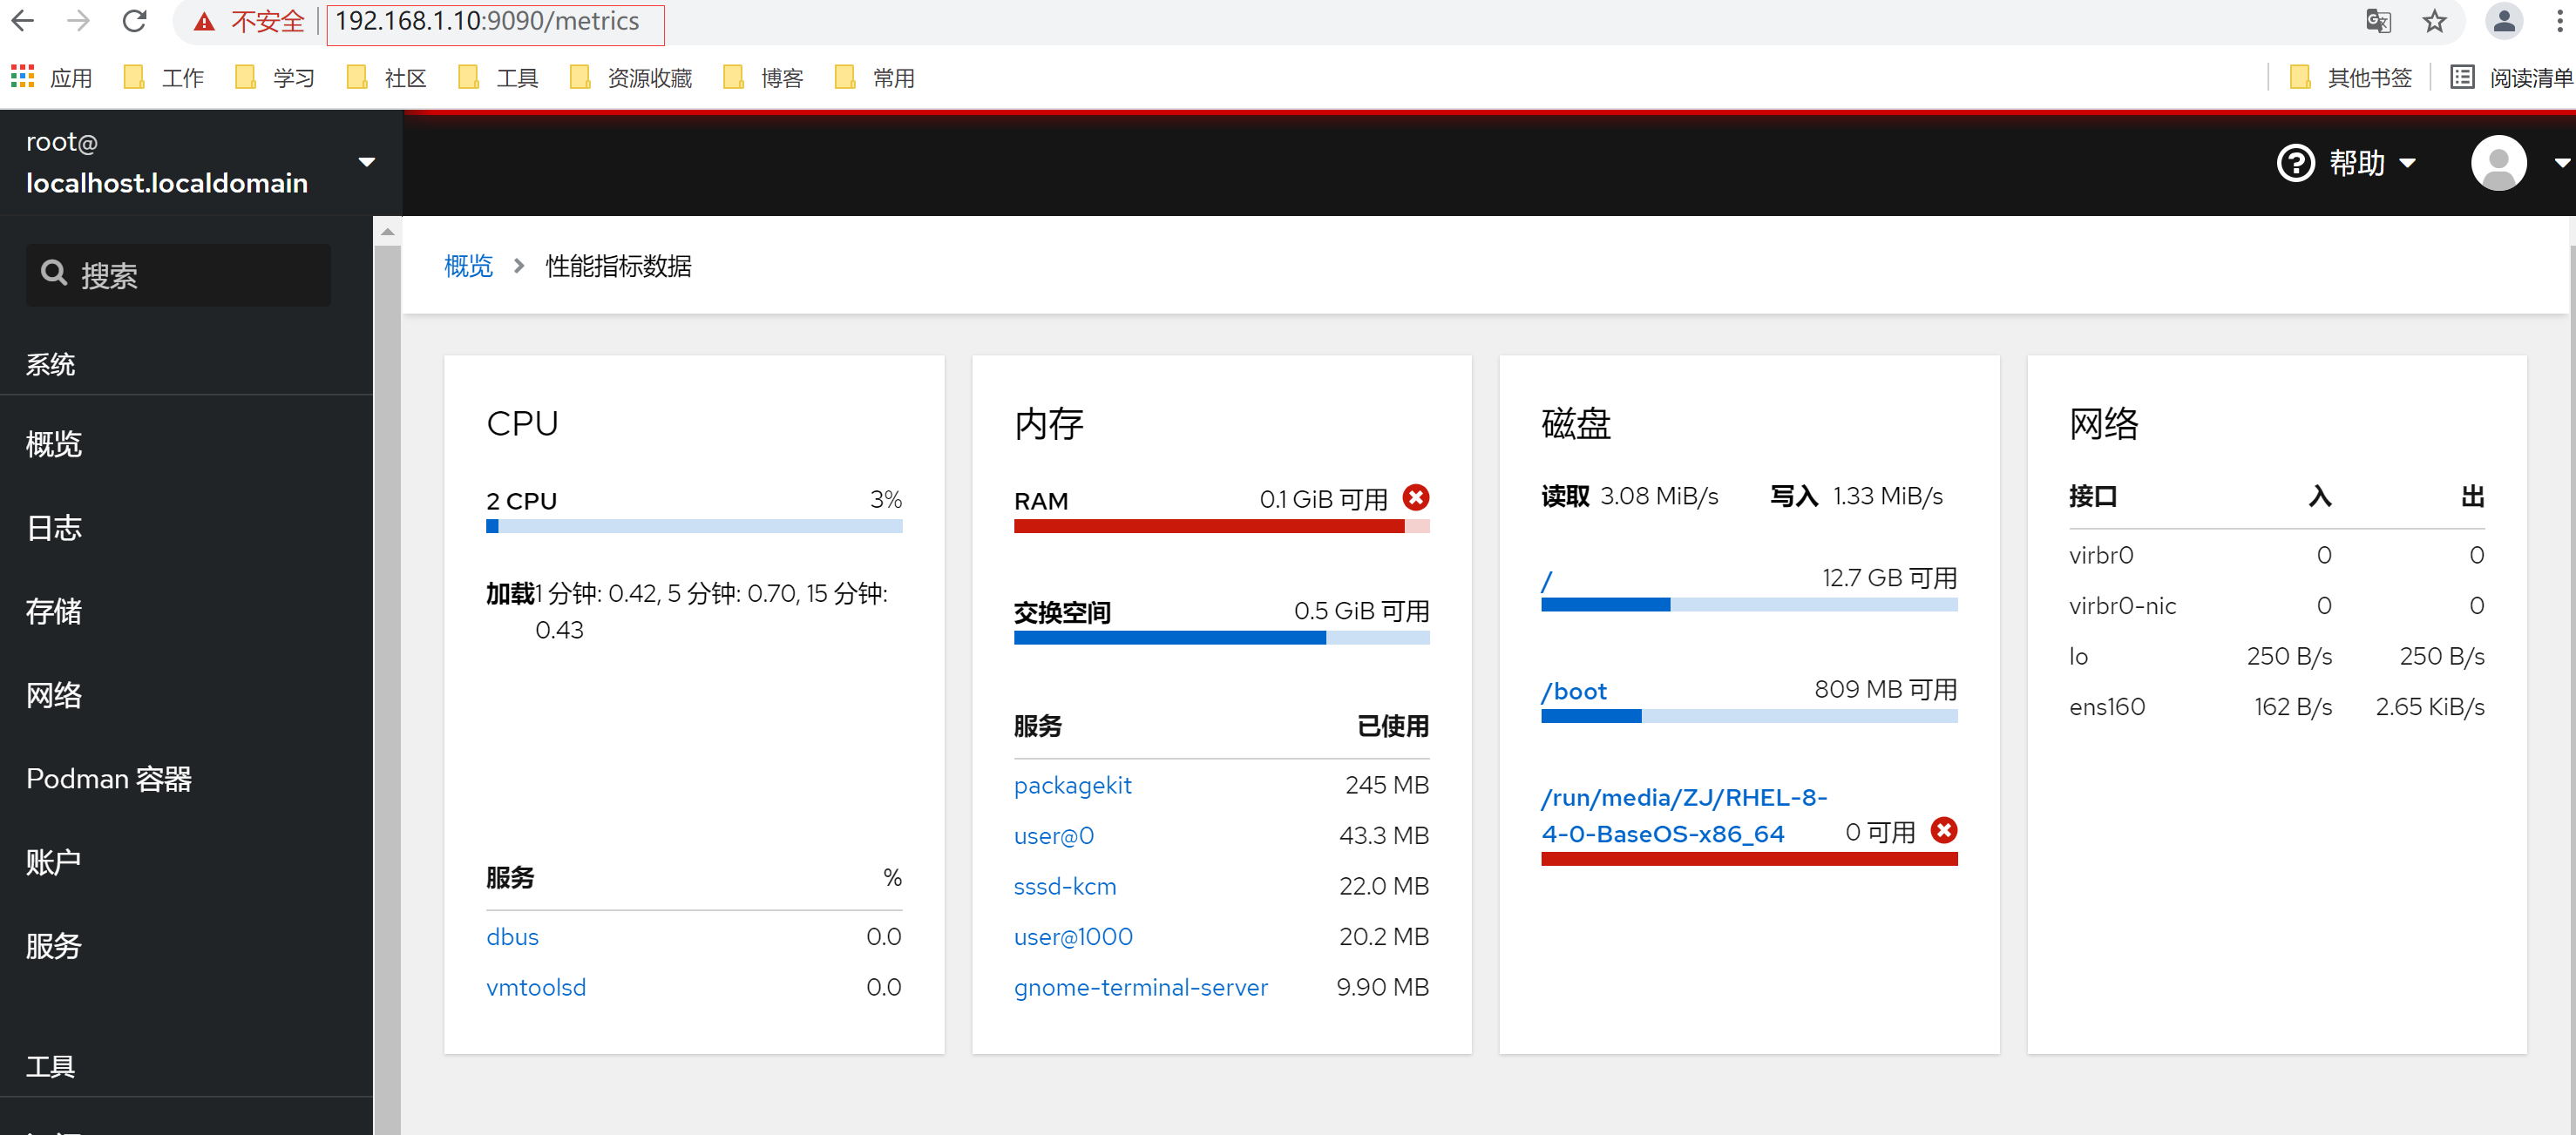The width and height of the screenshot is (2576, 1135).
Task: Click the not-secure warning triangle icon
Action: (205, 21)
